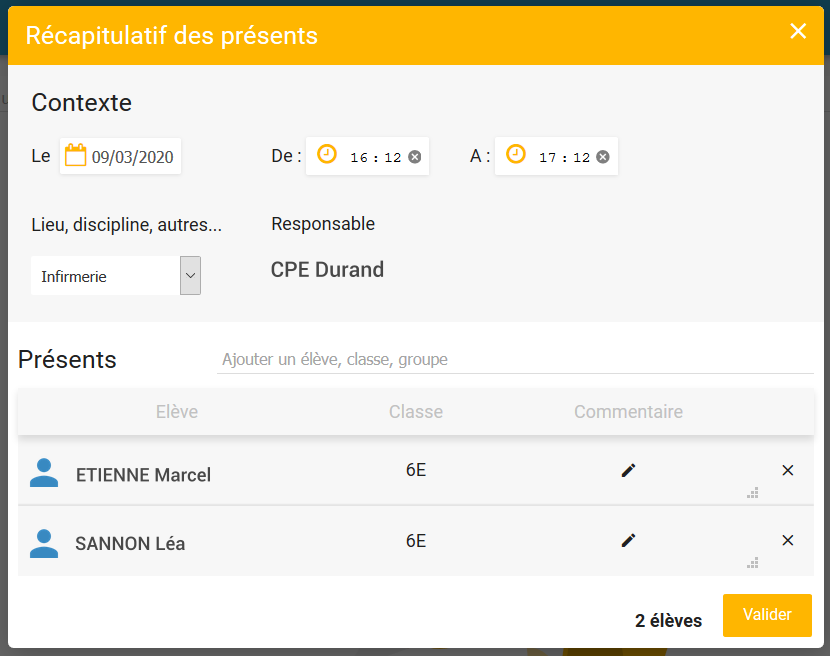Click the Valider button
830x656 pixels.
click(767, 615)
